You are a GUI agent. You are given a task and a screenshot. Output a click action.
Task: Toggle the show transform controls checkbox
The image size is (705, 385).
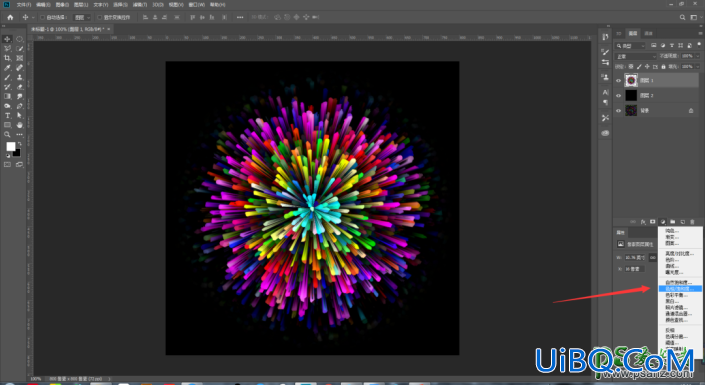click(99, 18)
